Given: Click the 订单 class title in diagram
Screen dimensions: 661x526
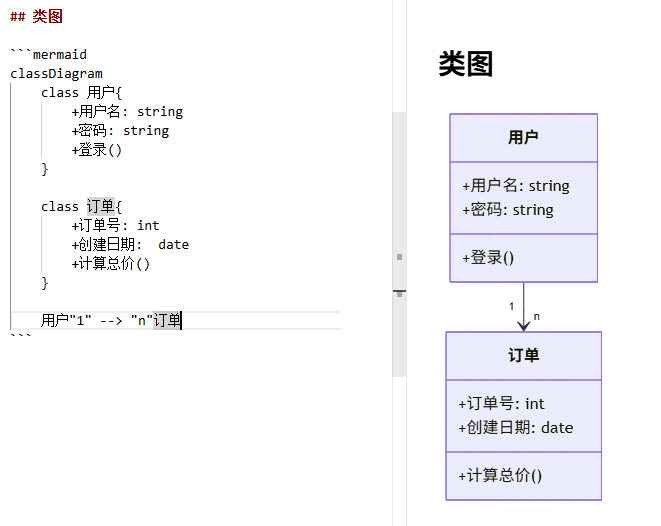Looking at the screenshot, I should (524, 355).
